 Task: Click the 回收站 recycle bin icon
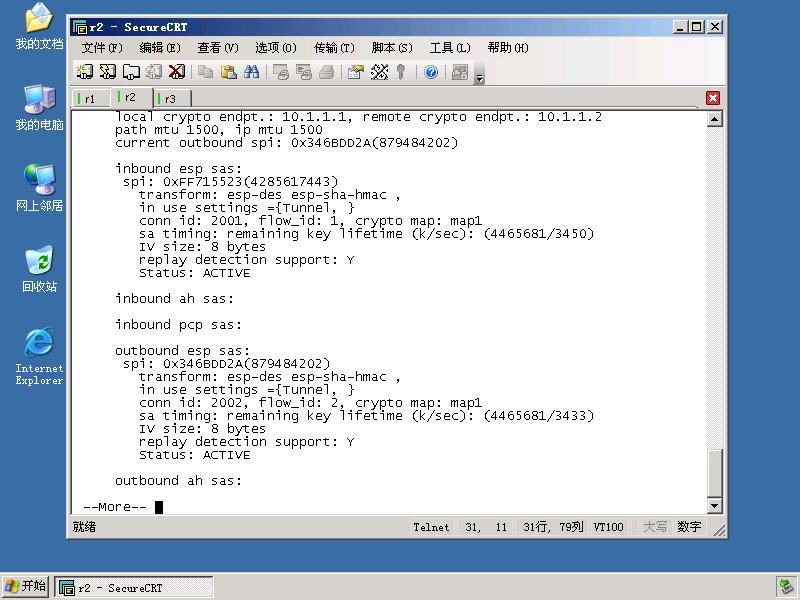(x=39, y=269)
